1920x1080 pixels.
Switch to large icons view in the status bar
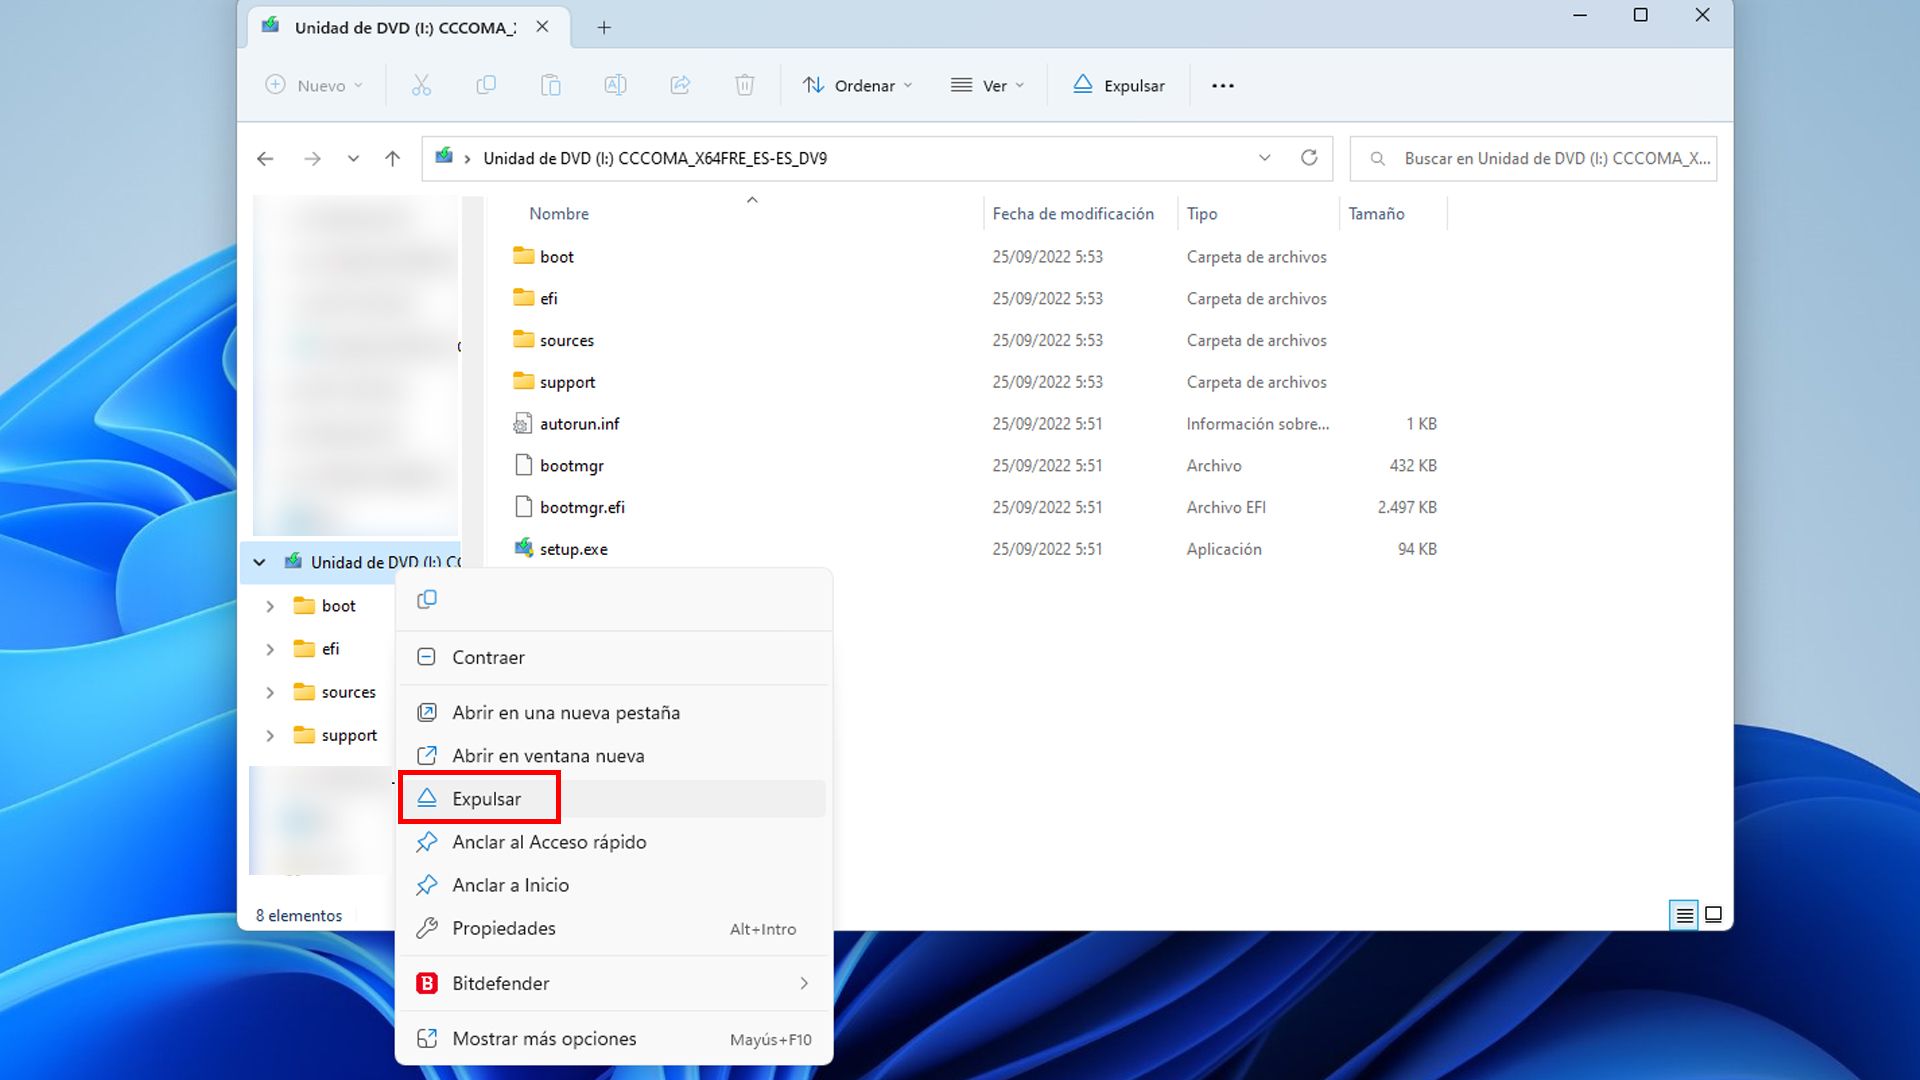(1713, 914)
